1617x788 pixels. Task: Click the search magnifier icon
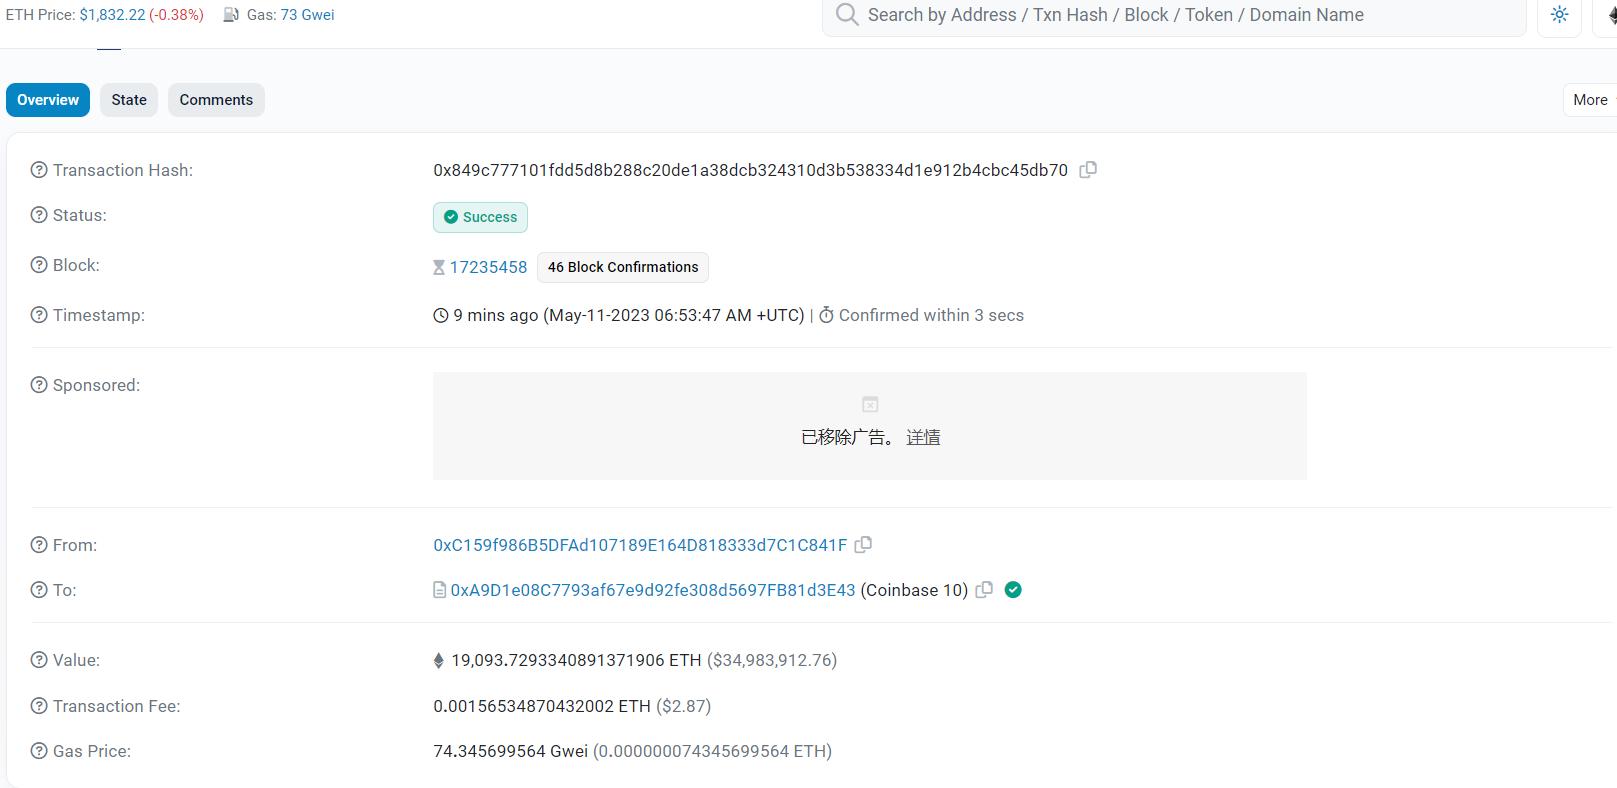(847, 15)
